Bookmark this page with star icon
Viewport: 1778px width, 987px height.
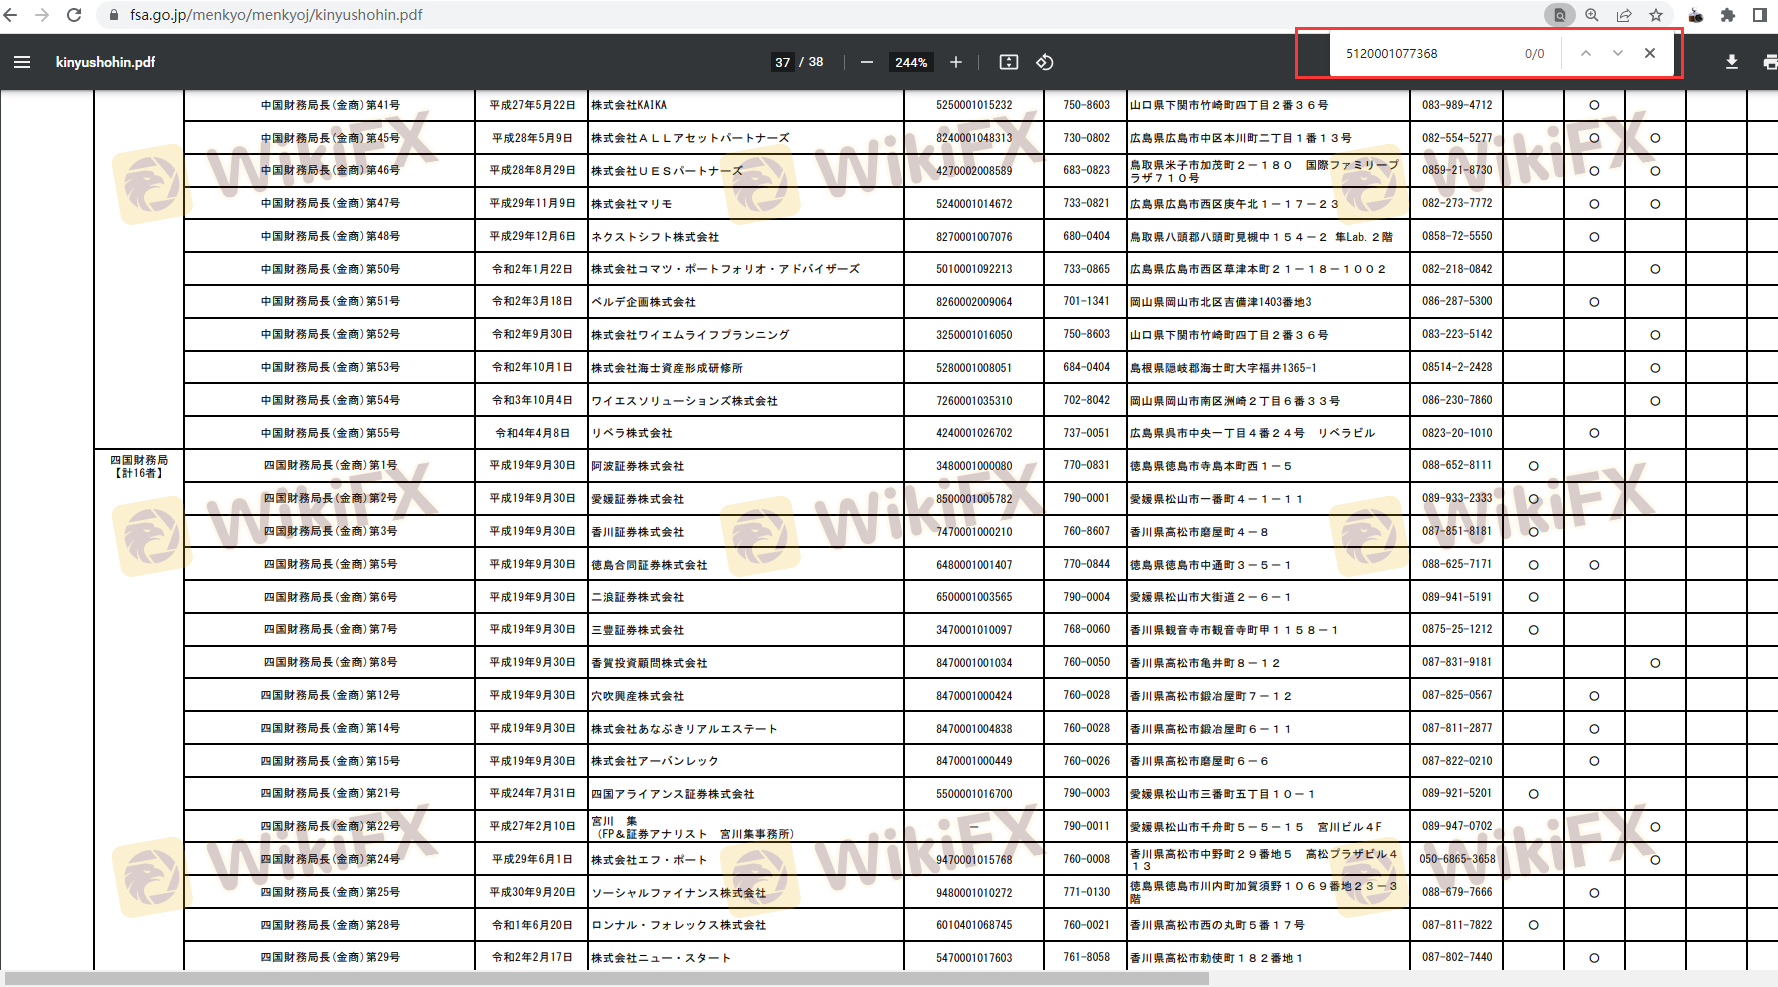(x=1656, y=15)
